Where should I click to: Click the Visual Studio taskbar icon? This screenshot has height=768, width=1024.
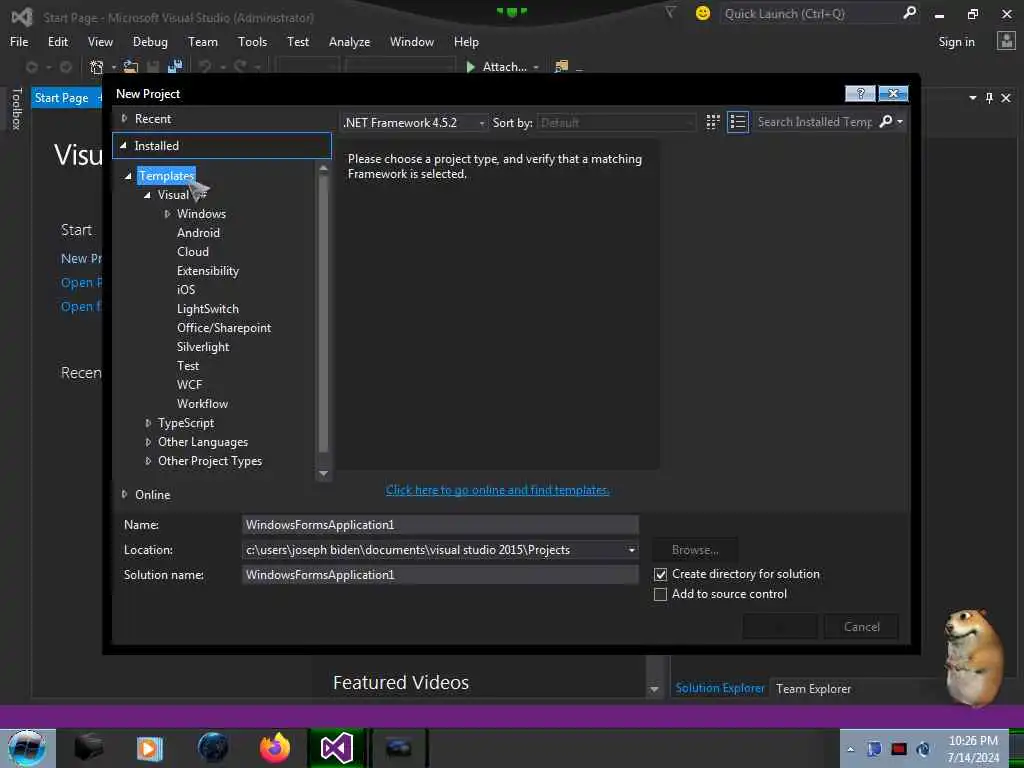tap(336, 748)
